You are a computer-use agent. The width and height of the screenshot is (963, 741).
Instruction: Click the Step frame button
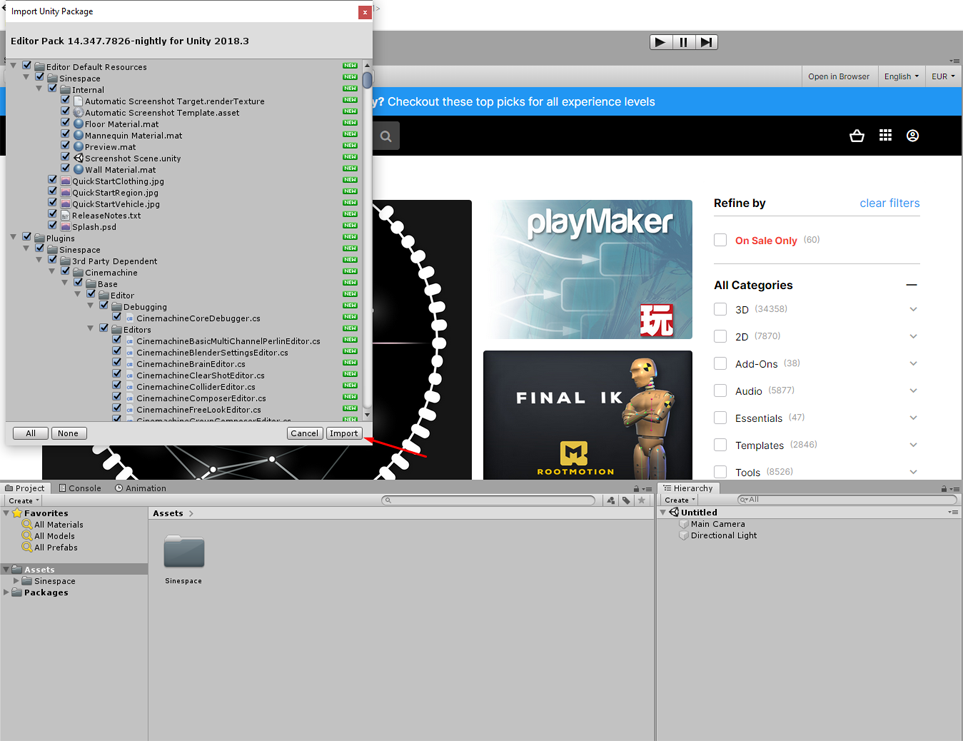coord(706,42)
